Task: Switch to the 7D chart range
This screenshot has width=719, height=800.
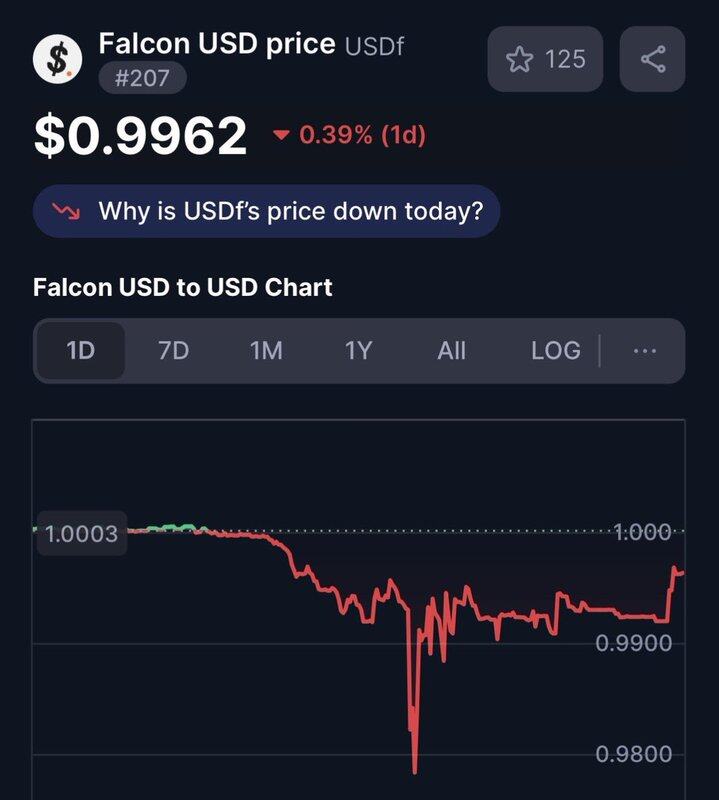Action: (x=173, y=351)
